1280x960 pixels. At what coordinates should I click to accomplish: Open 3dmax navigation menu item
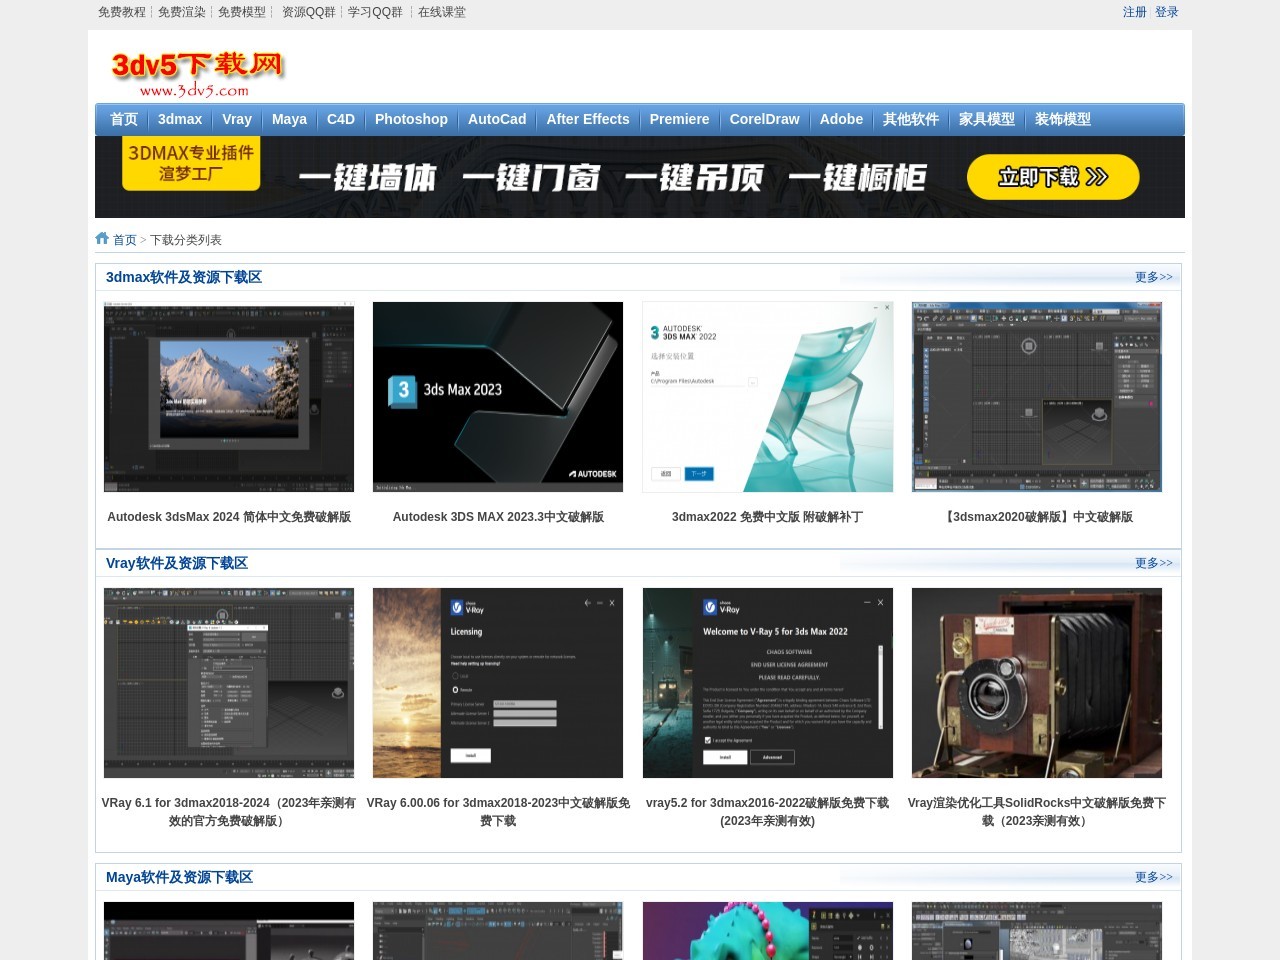click(x=180, y=119)
